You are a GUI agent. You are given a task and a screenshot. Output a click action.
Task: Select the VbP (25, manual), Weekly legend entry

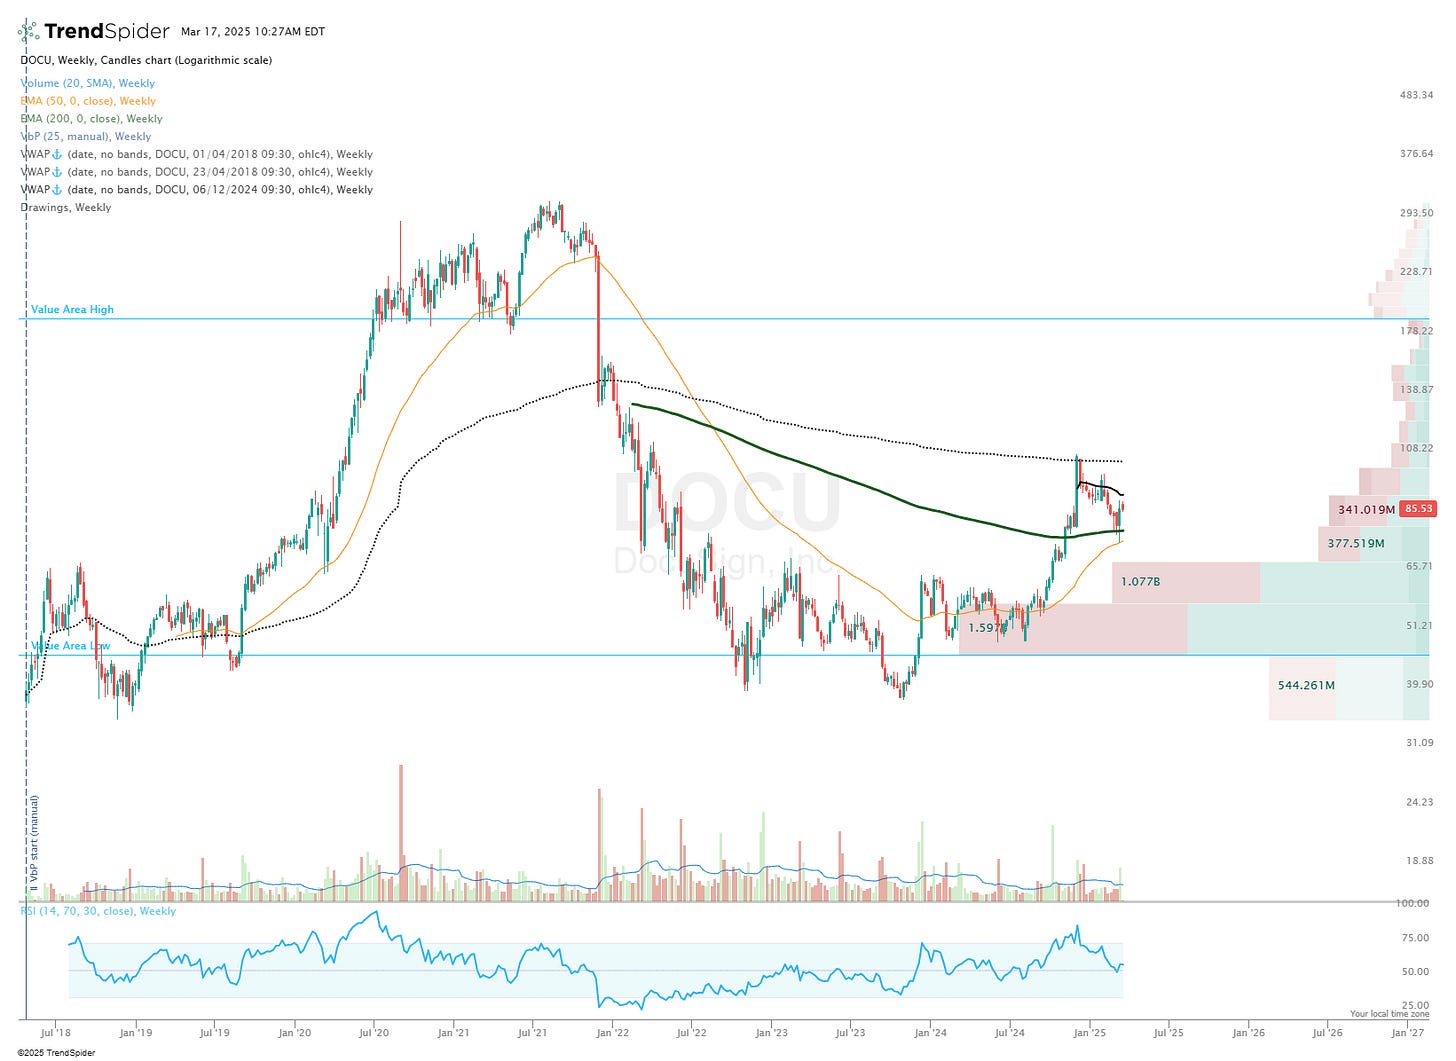[x=86, y=137]
